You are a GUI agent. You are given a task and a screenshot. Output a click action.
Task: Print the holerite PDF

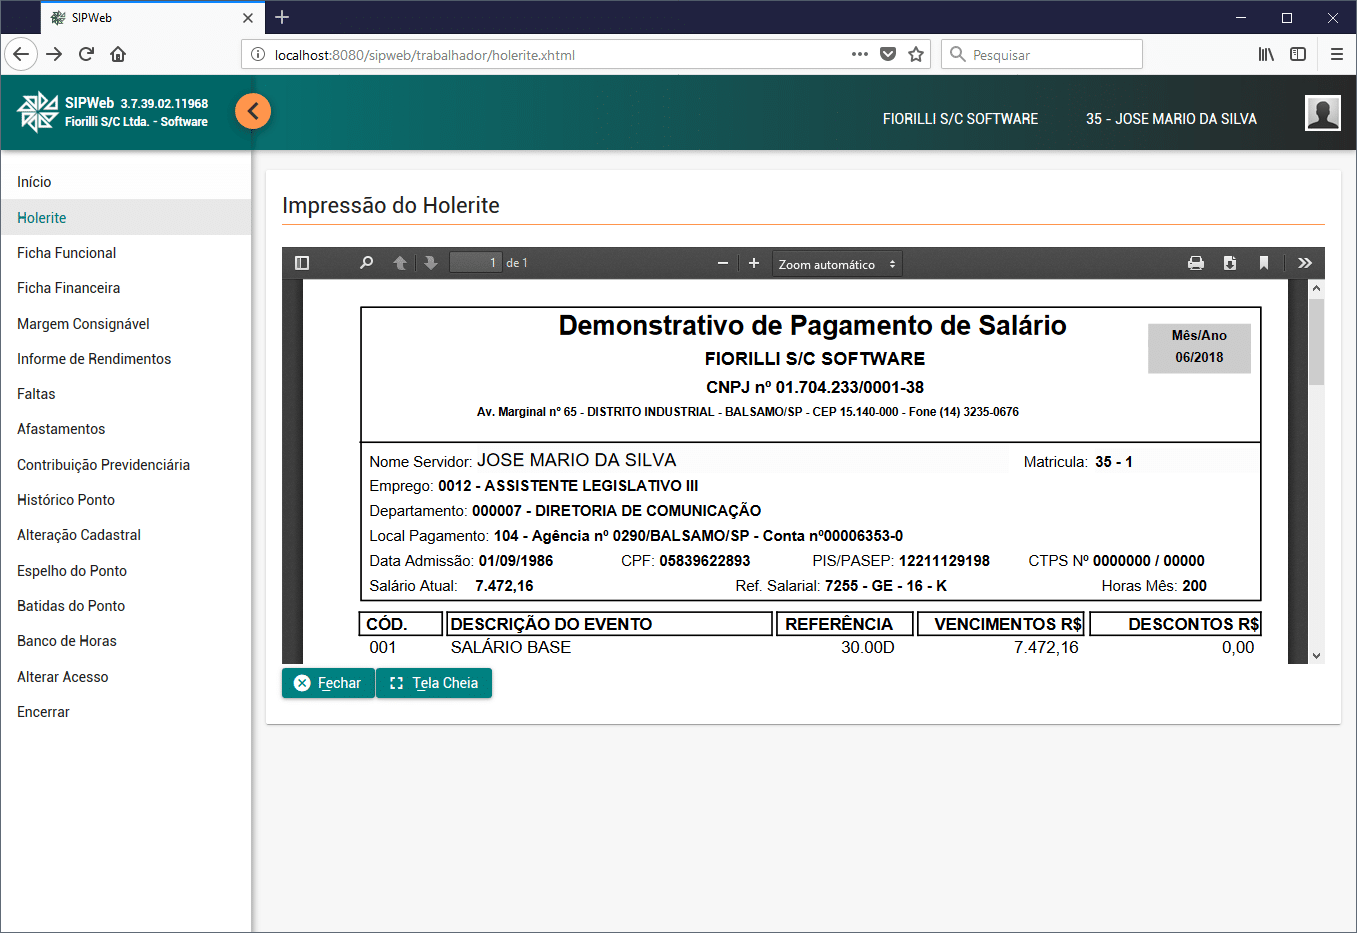coord(1195,263)
